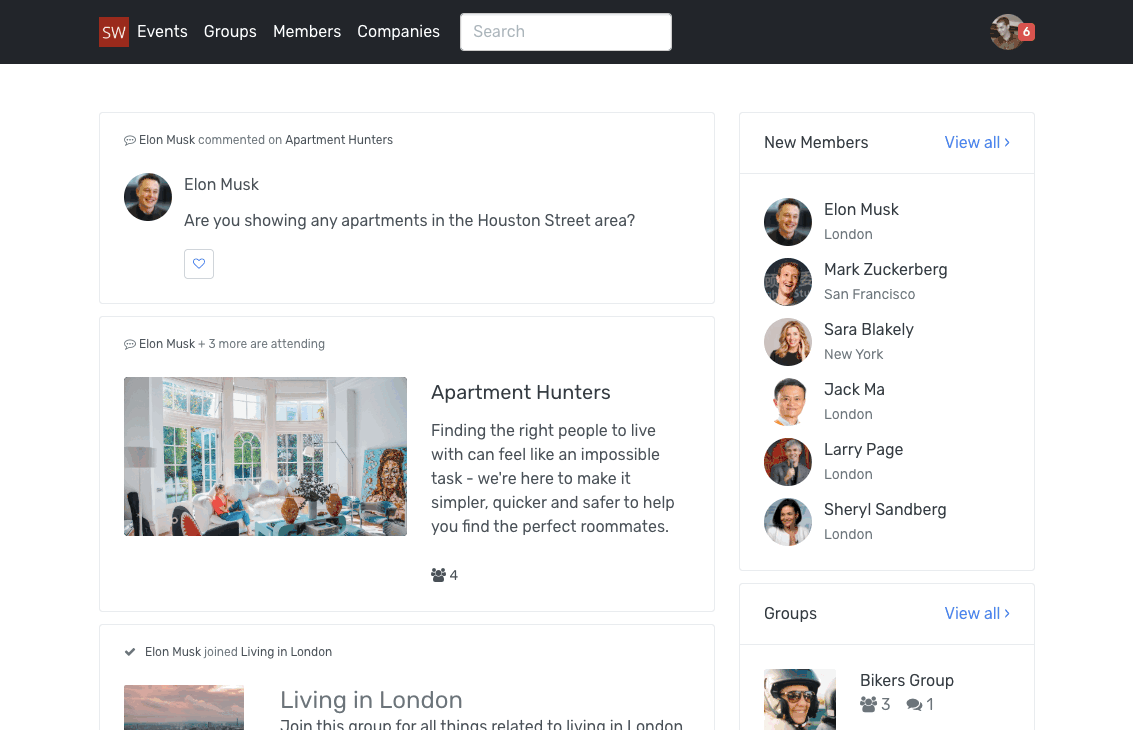
Task: Click Elon Musk's avatar in comment post
Action: click(148, 197)
